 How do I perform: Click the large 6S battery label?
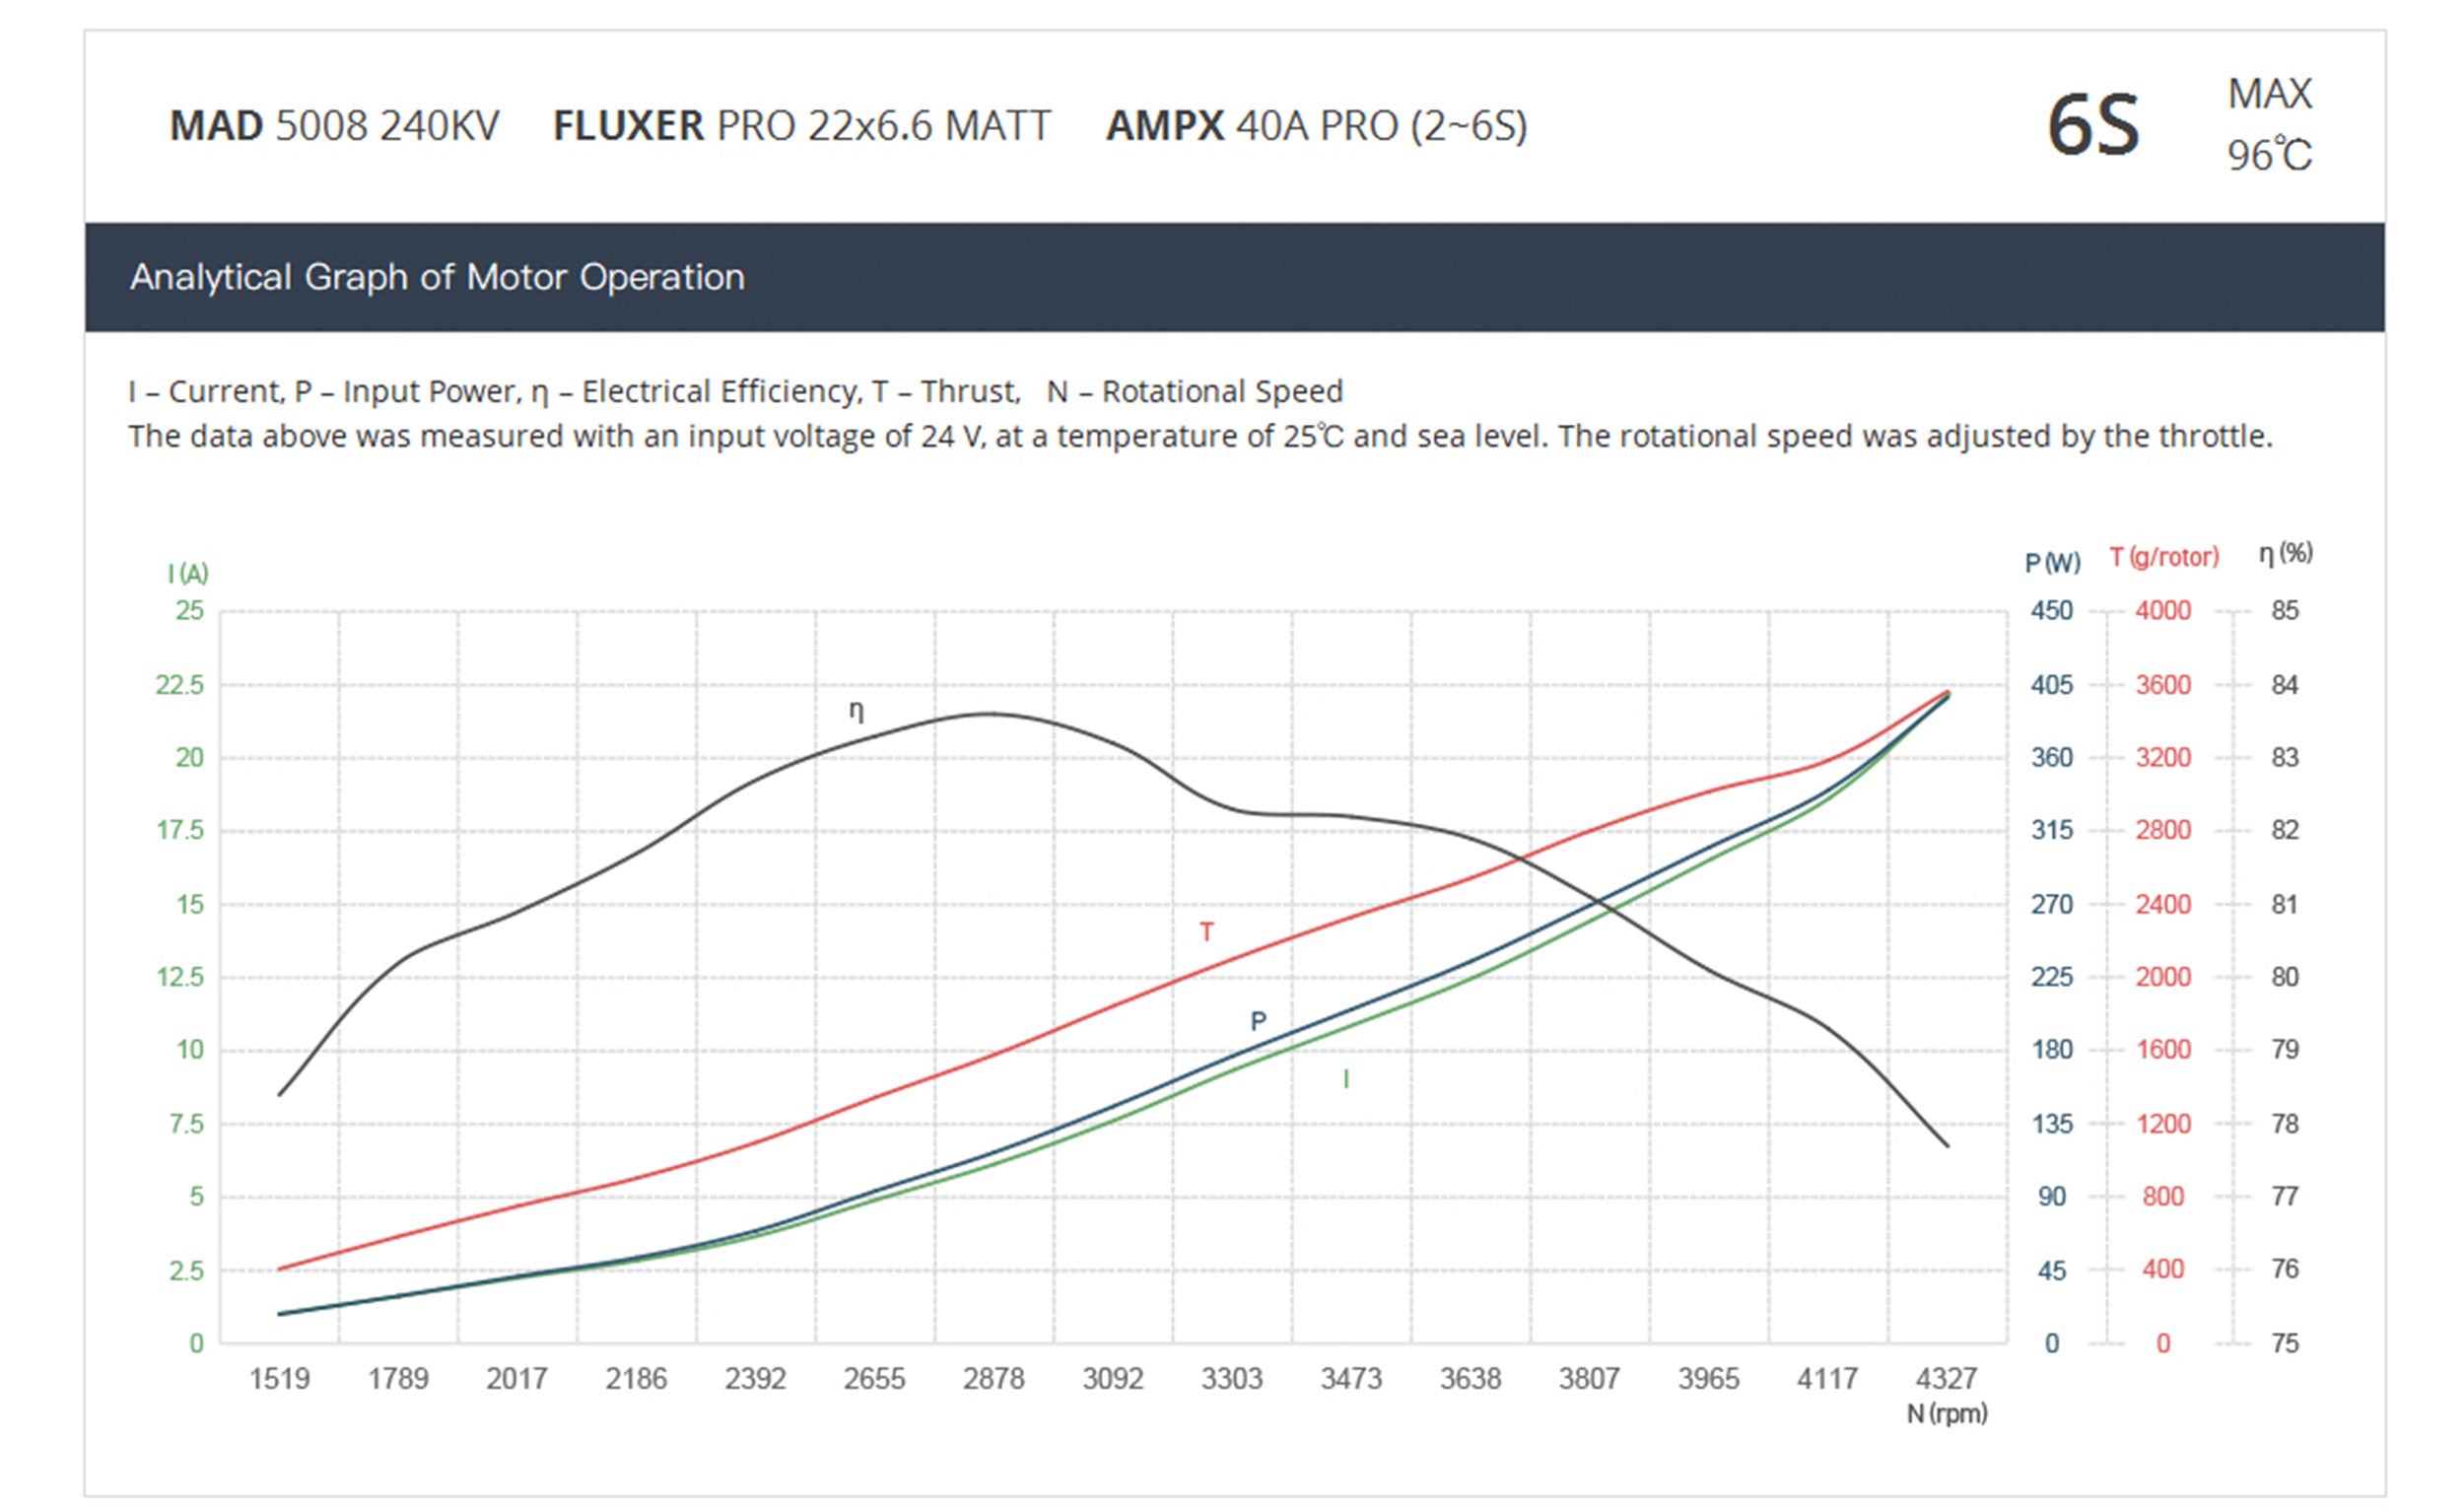[2093, 126]
